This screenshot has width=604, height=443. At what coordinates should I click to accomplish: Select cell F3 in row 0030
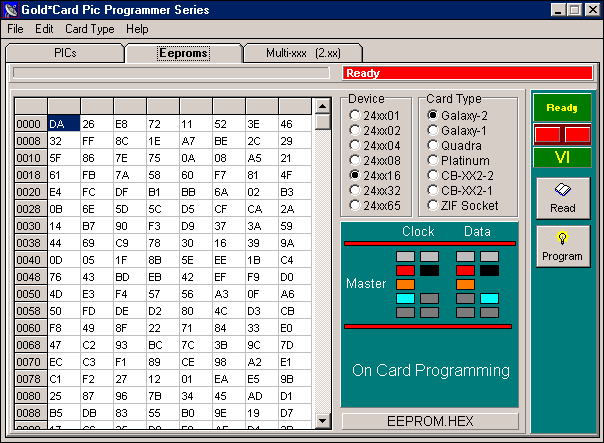pos(163,226)
